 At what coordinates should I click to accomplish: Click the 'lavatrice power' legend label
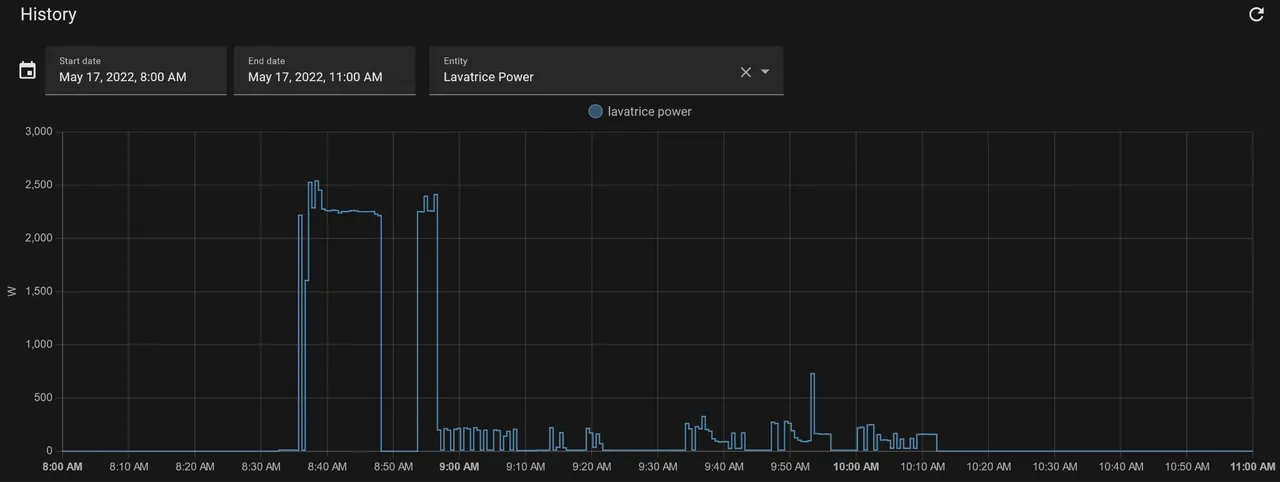click(x=649, y=111)
